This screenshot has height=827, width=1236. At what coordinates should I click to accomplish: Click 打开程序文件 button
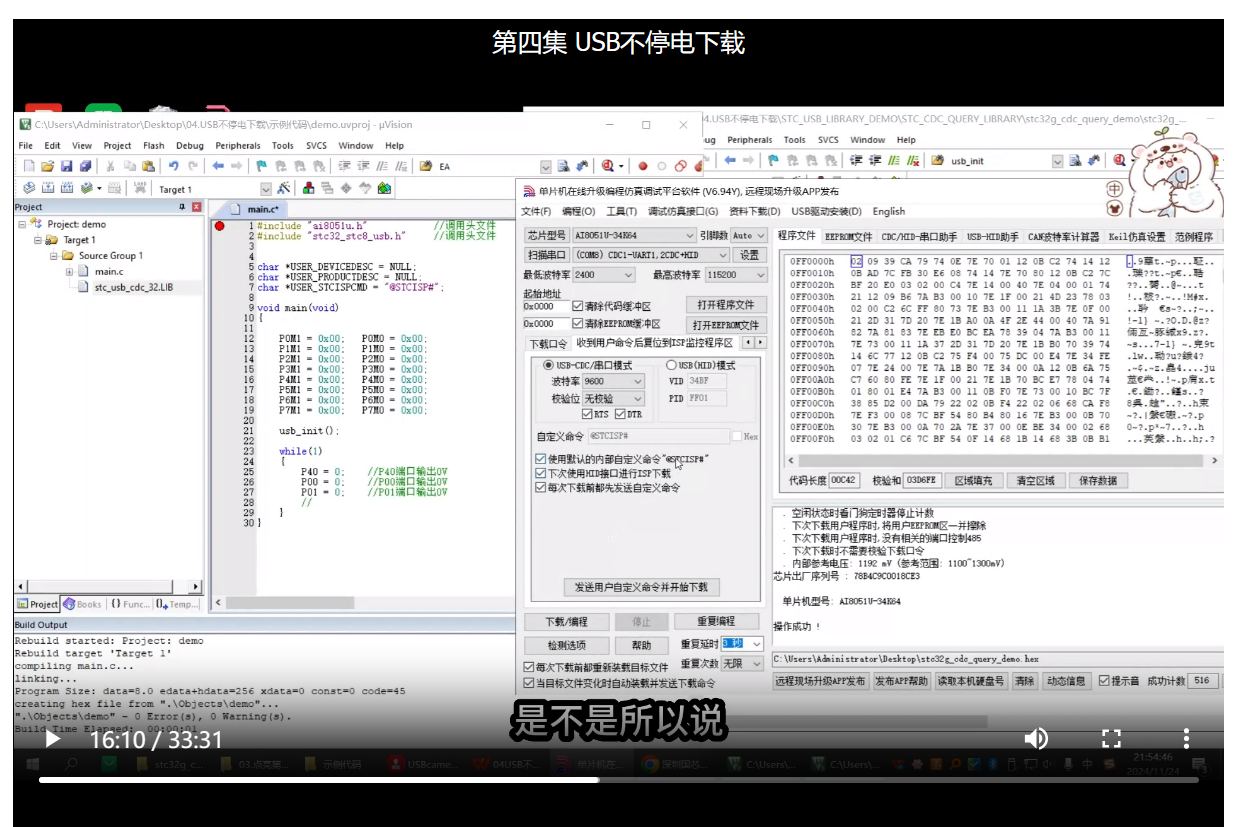click(726, 305)
